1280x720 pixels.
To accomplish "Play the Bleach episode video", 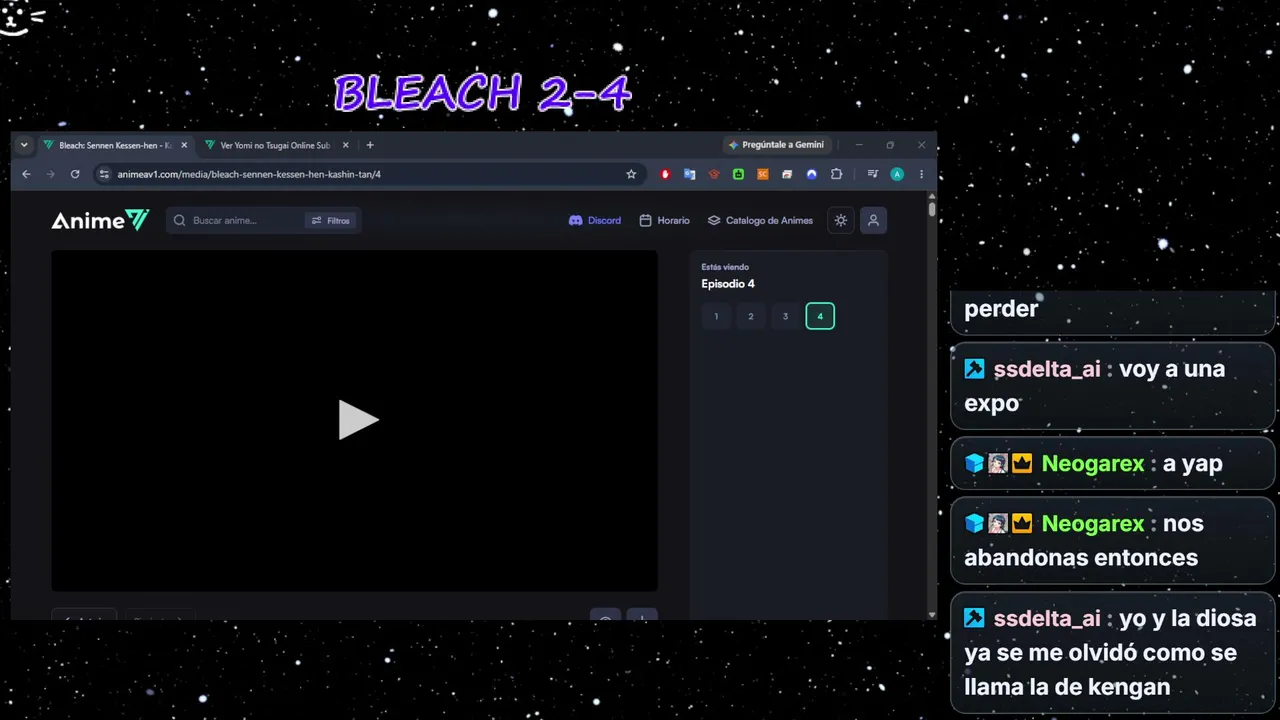I will pos(357,420).
